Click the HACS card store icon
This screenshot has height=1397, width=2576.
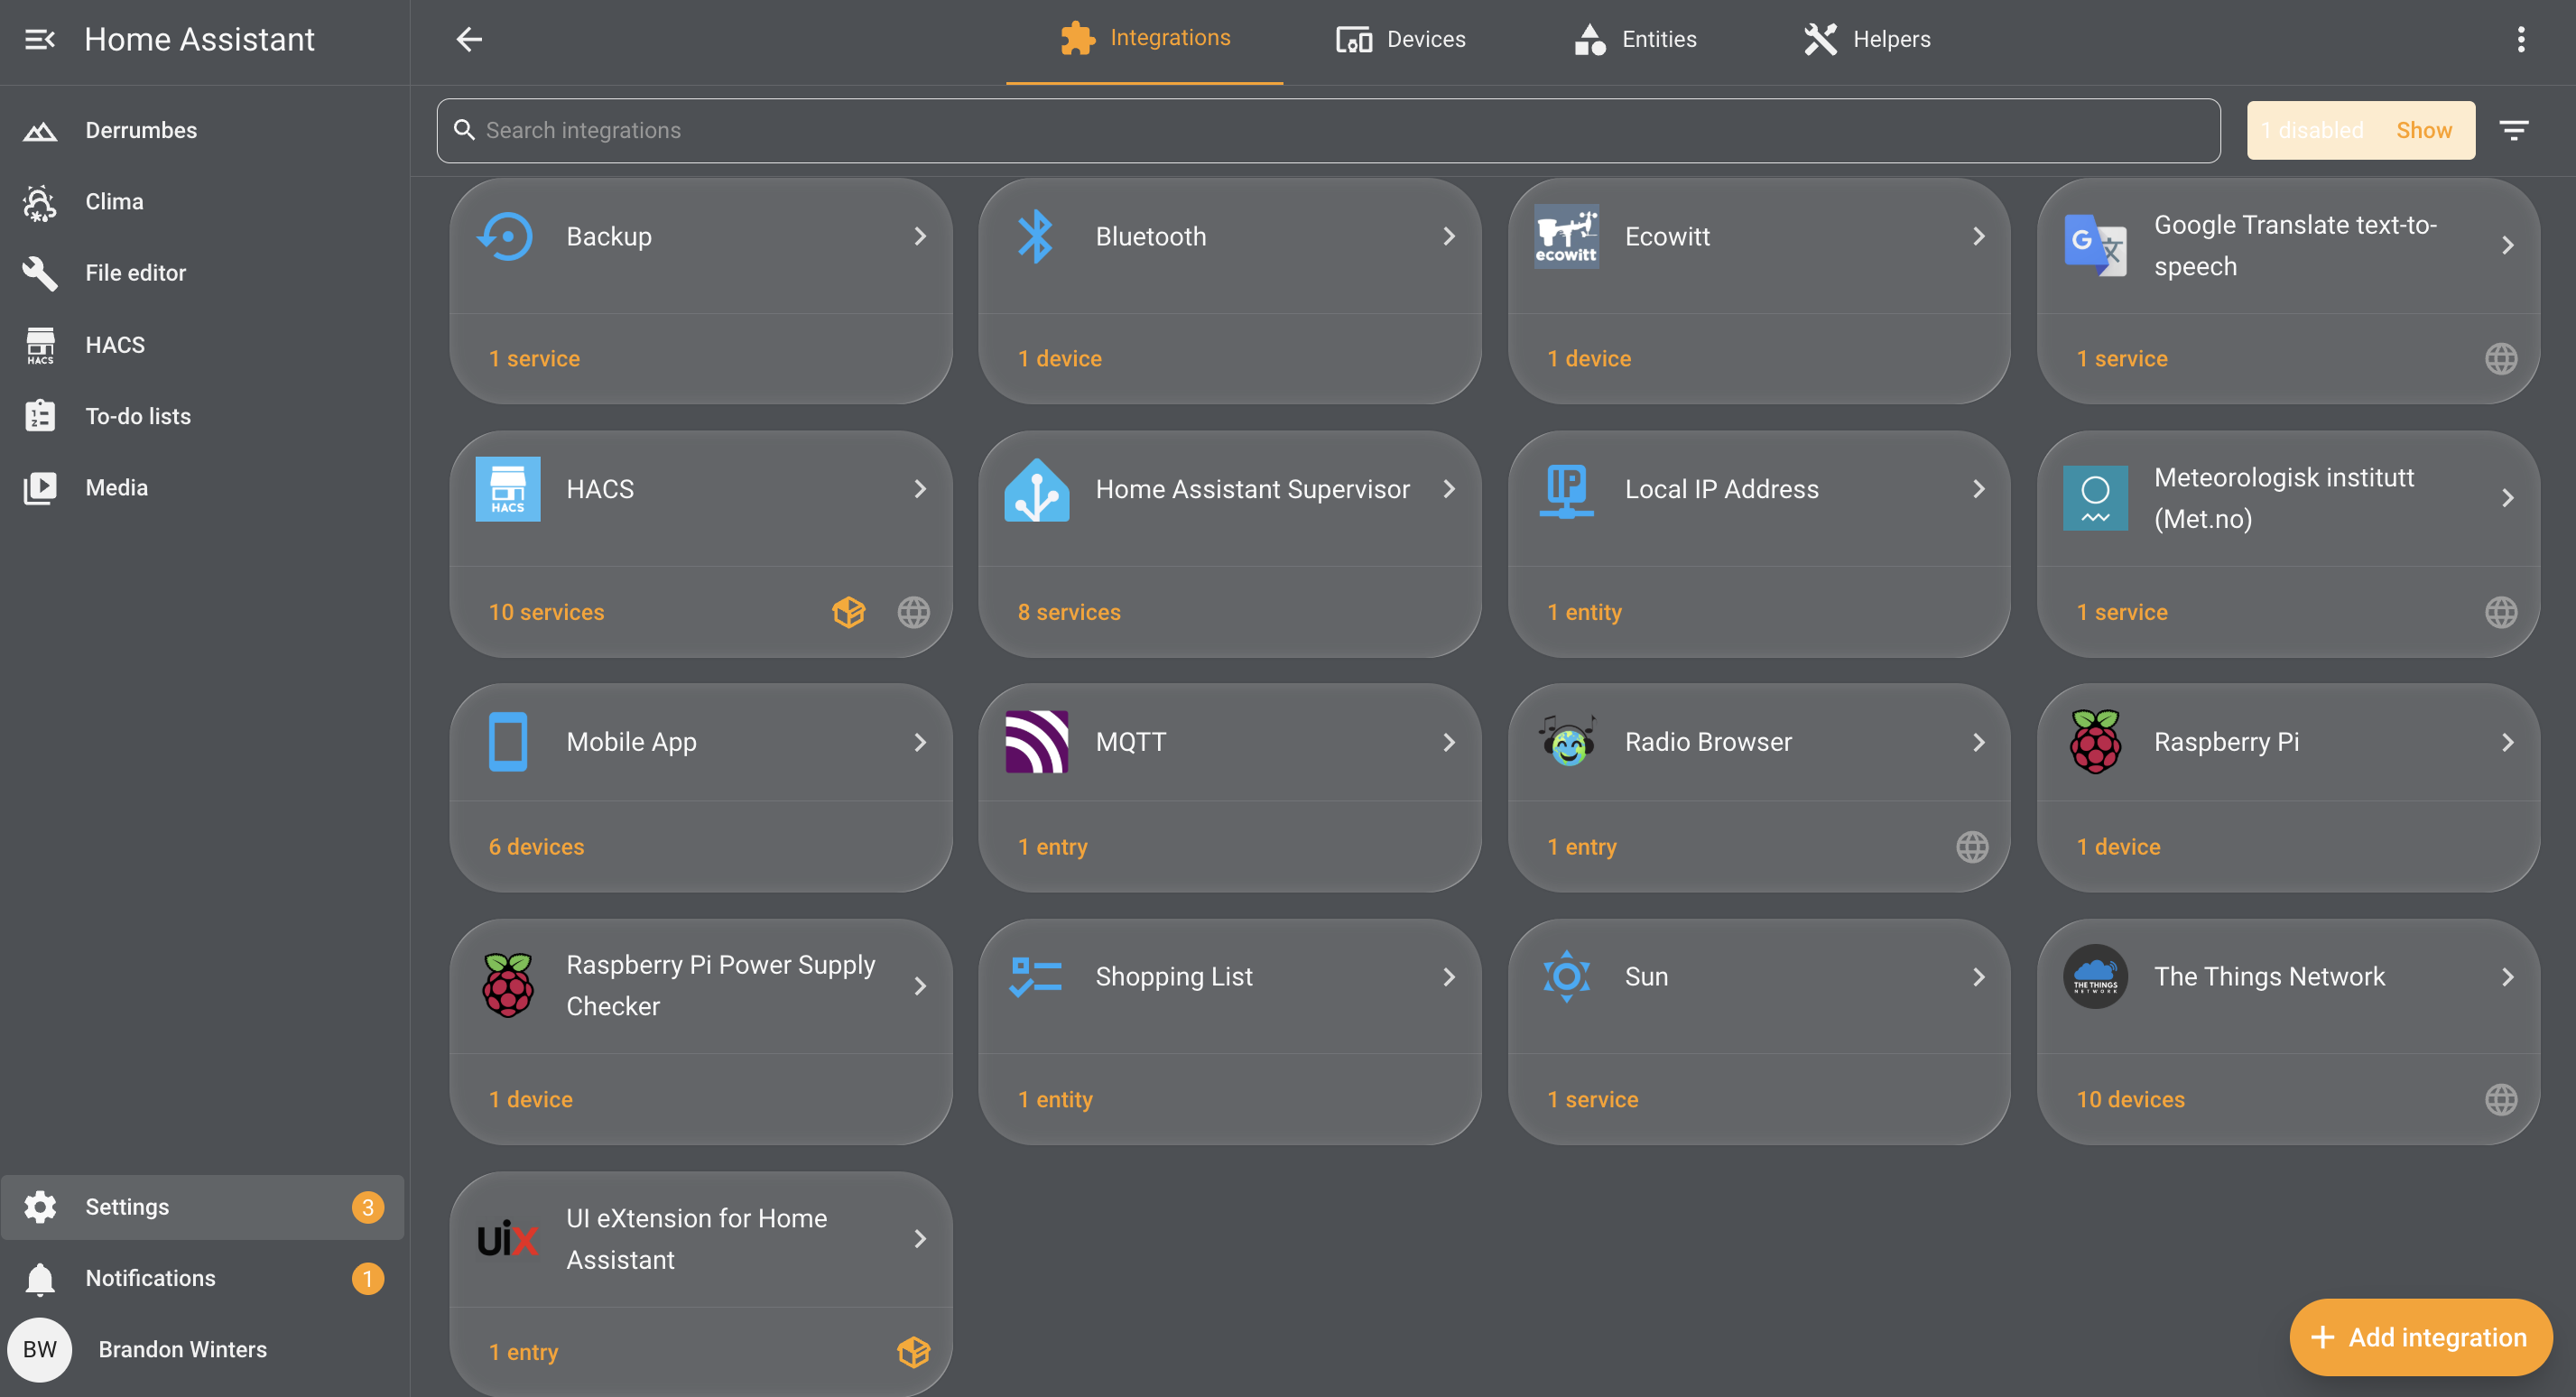click(507, 489)
